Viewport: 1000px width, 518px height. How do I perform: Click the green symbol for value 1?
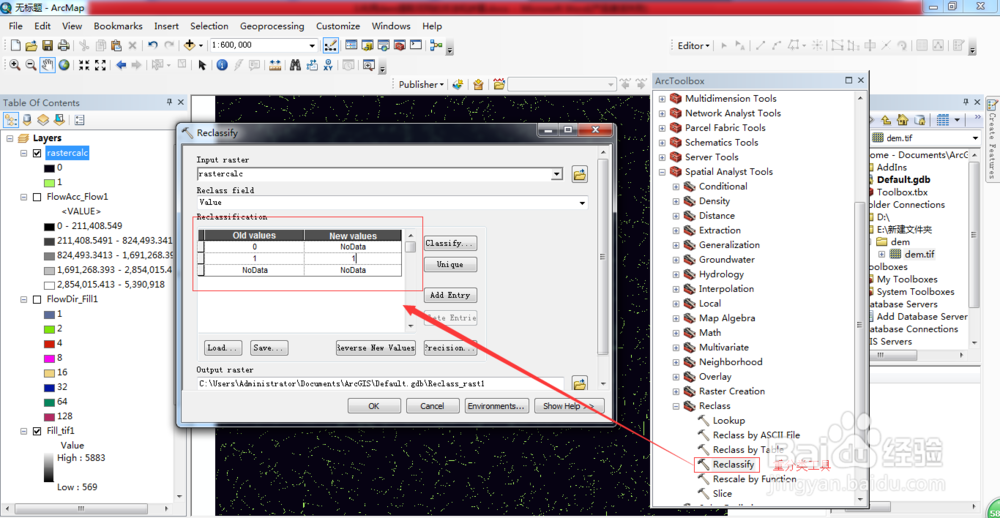click(49, 182)
